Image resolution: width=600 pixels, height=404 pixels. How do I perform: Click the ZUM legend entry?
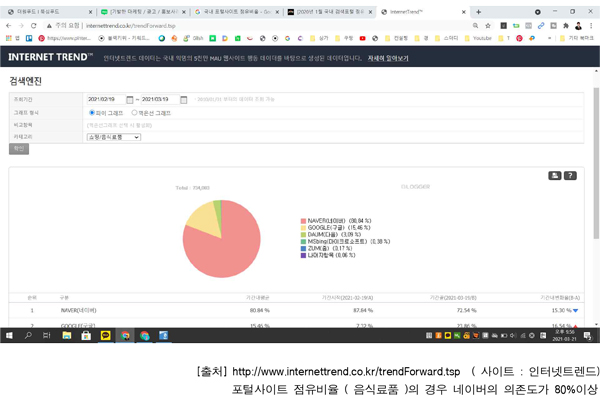click(x=326, y=249)
